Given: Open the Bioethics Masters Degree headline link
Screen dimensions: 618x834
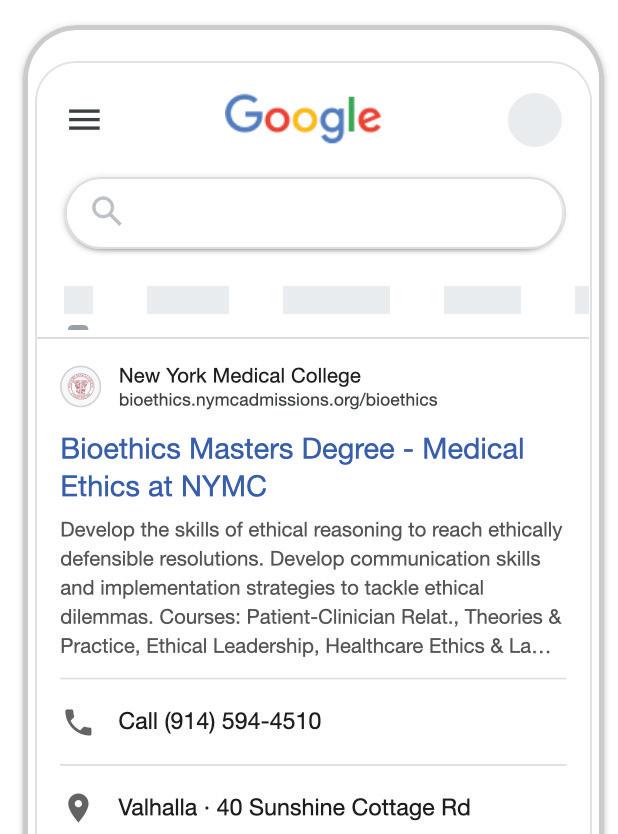Looking at the screenshot, I should [x=291, y=467].
